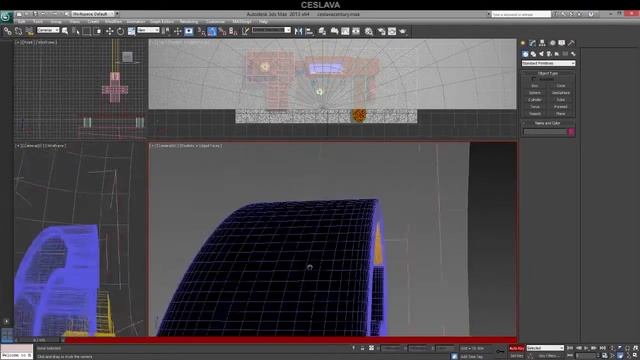The height and width of the screenshot is (360, 640).
Task: Open the magenta object color swatch
Action: point(571,132)
